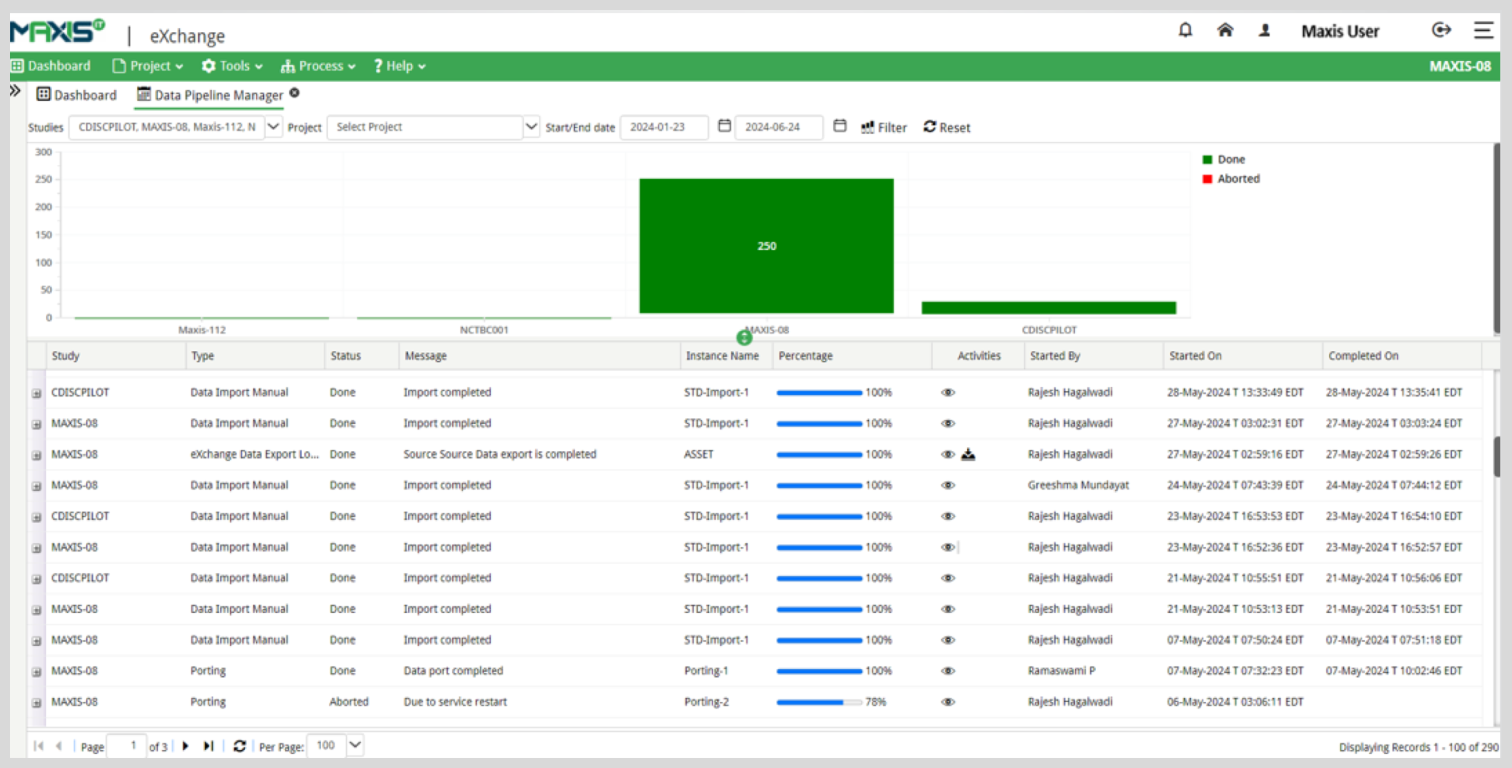1512x768 pixels.
Task: Click refresh icon in pagination bar
Action: pos(239,746)
